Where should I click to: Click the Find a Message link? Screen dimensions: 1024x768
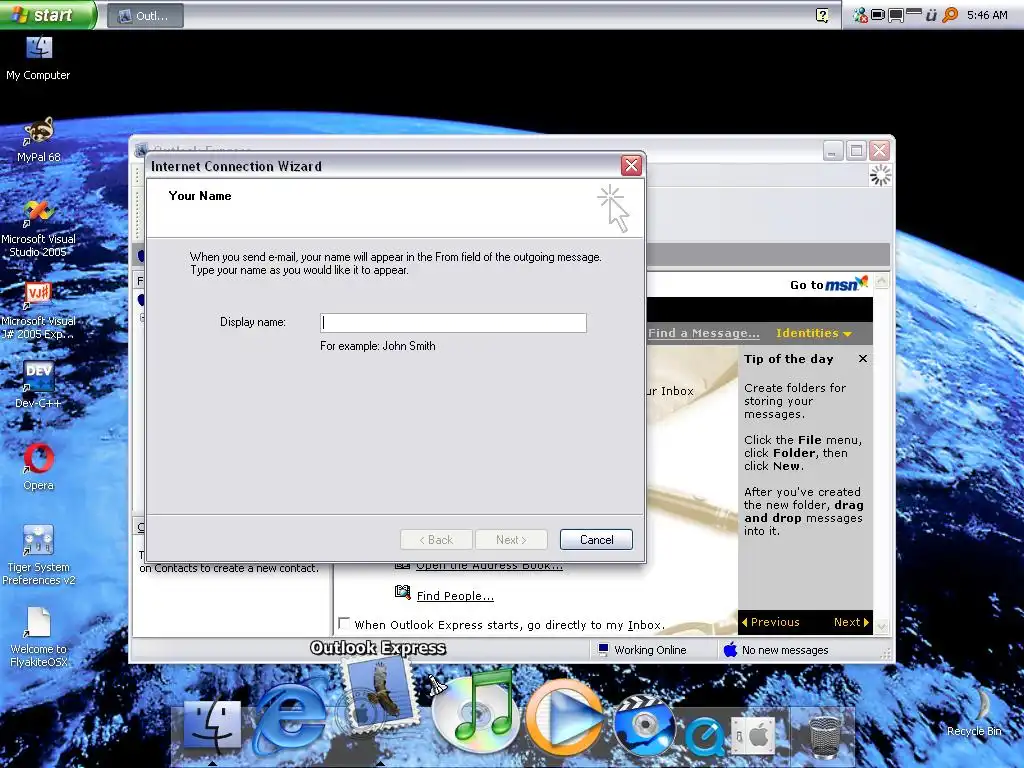point(704,333)
